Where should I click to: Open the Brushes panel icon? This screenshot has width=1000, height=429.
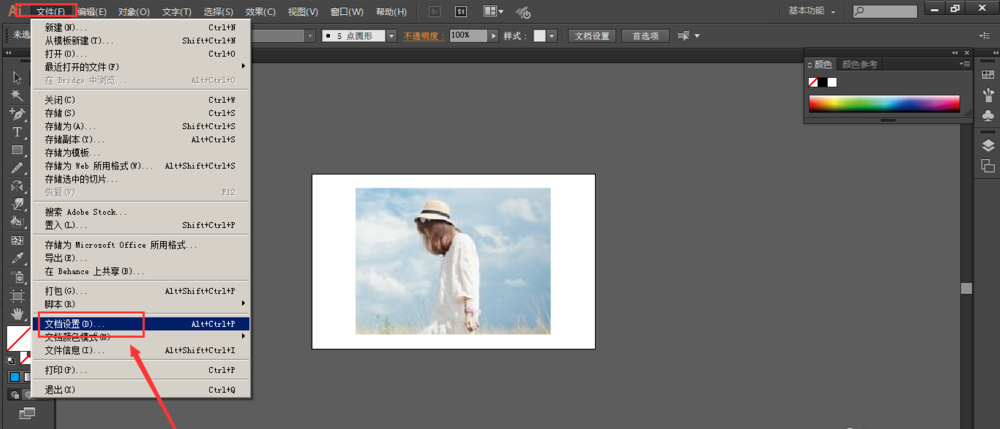click(x=988, y=93)
